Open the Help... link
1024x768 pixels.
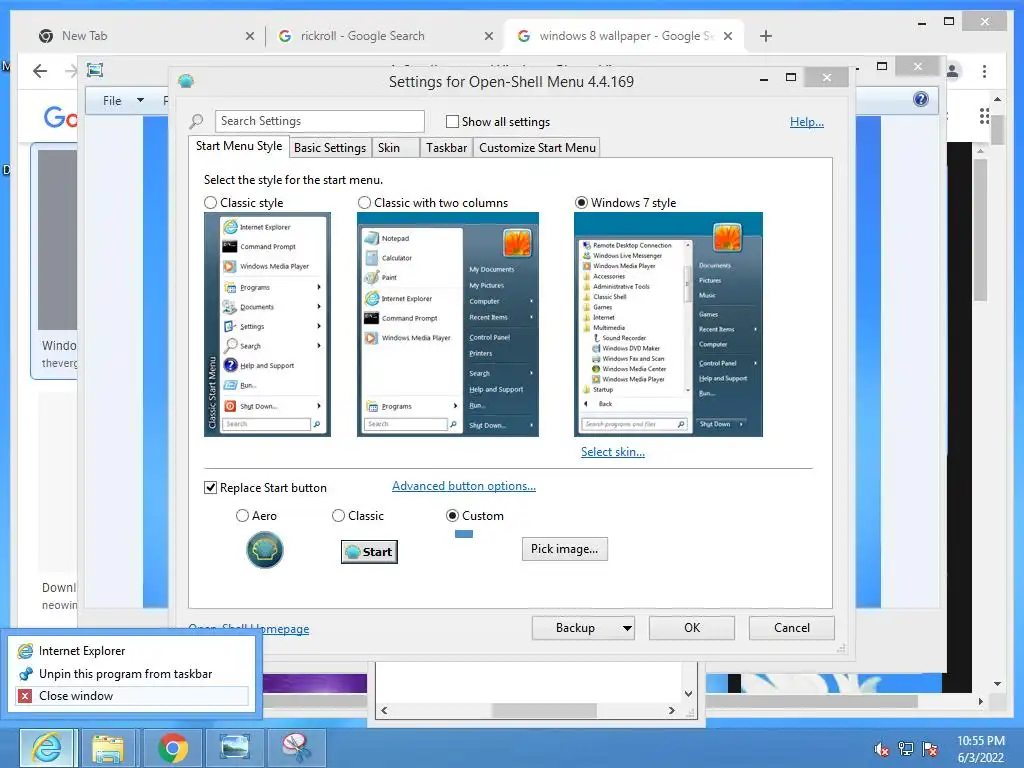[x=807, y=121]
